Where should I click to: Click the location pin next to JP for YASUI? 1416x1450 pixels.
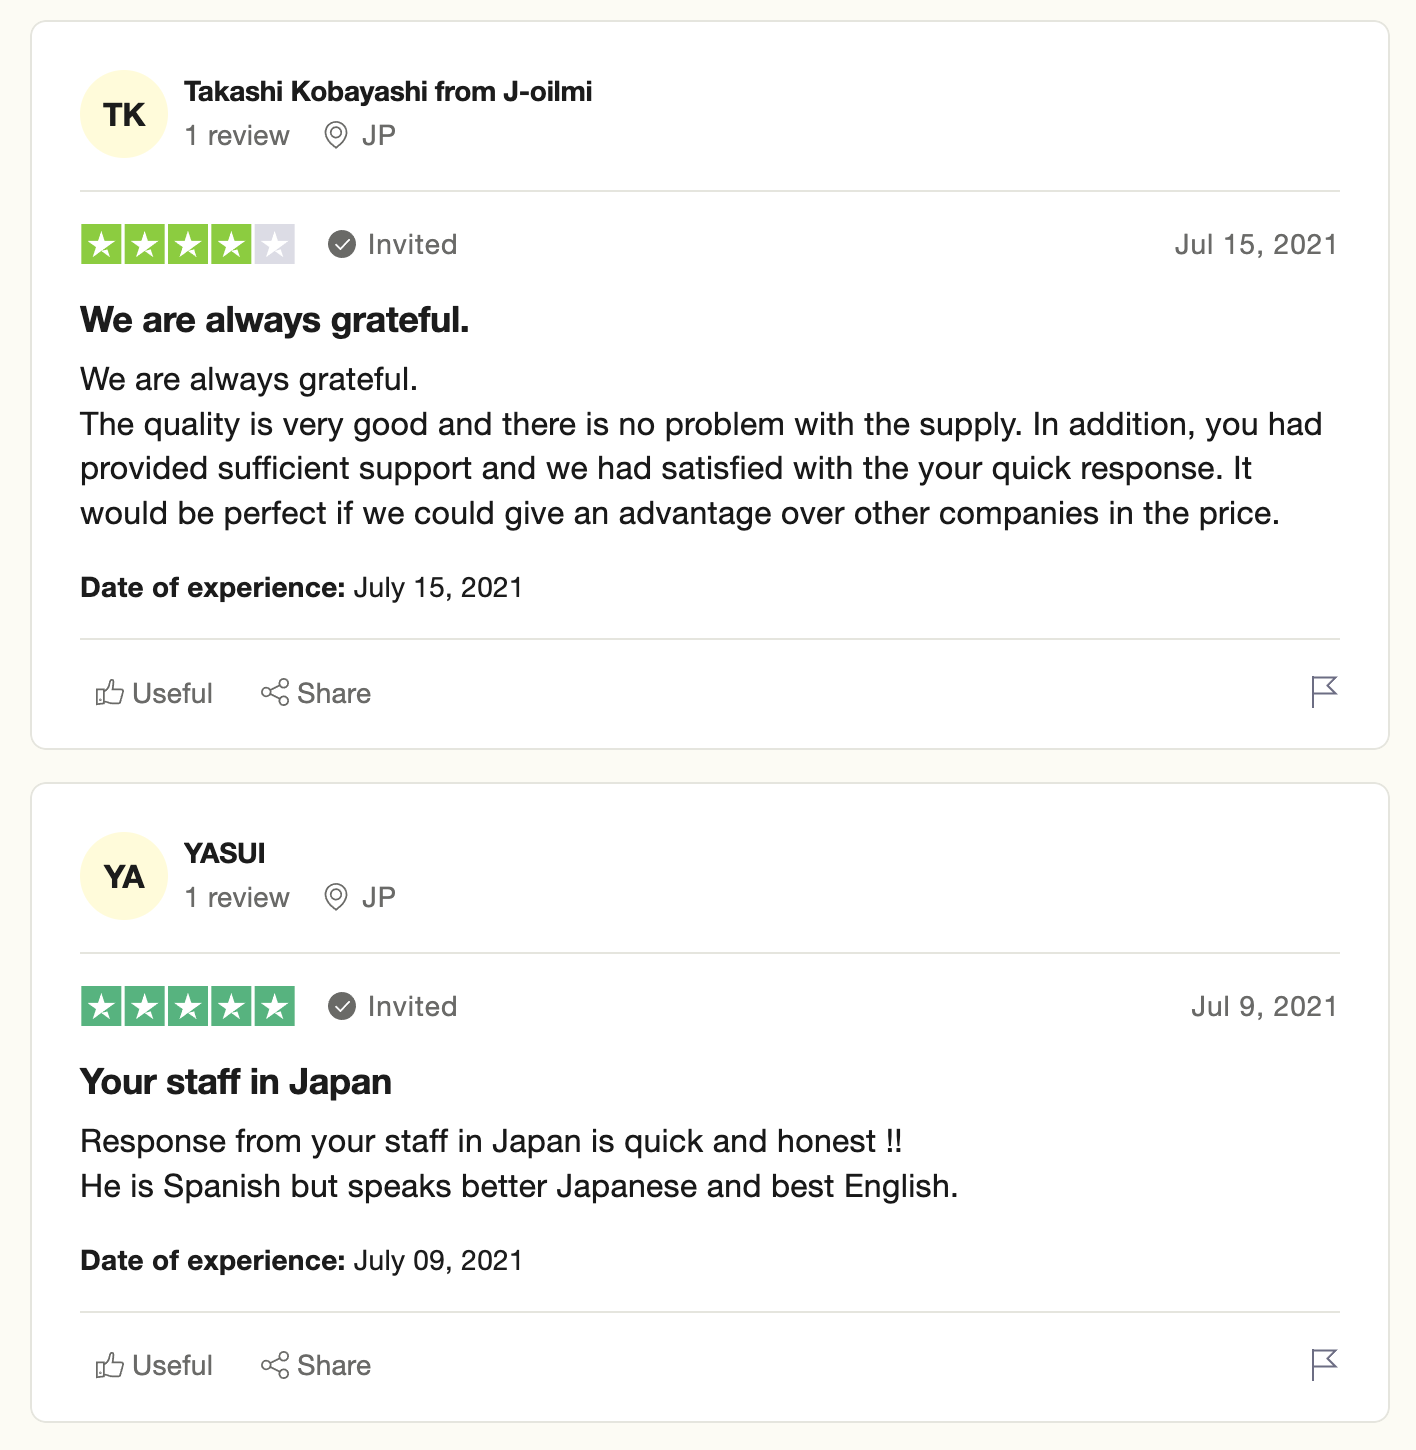(x=336, y=897)
